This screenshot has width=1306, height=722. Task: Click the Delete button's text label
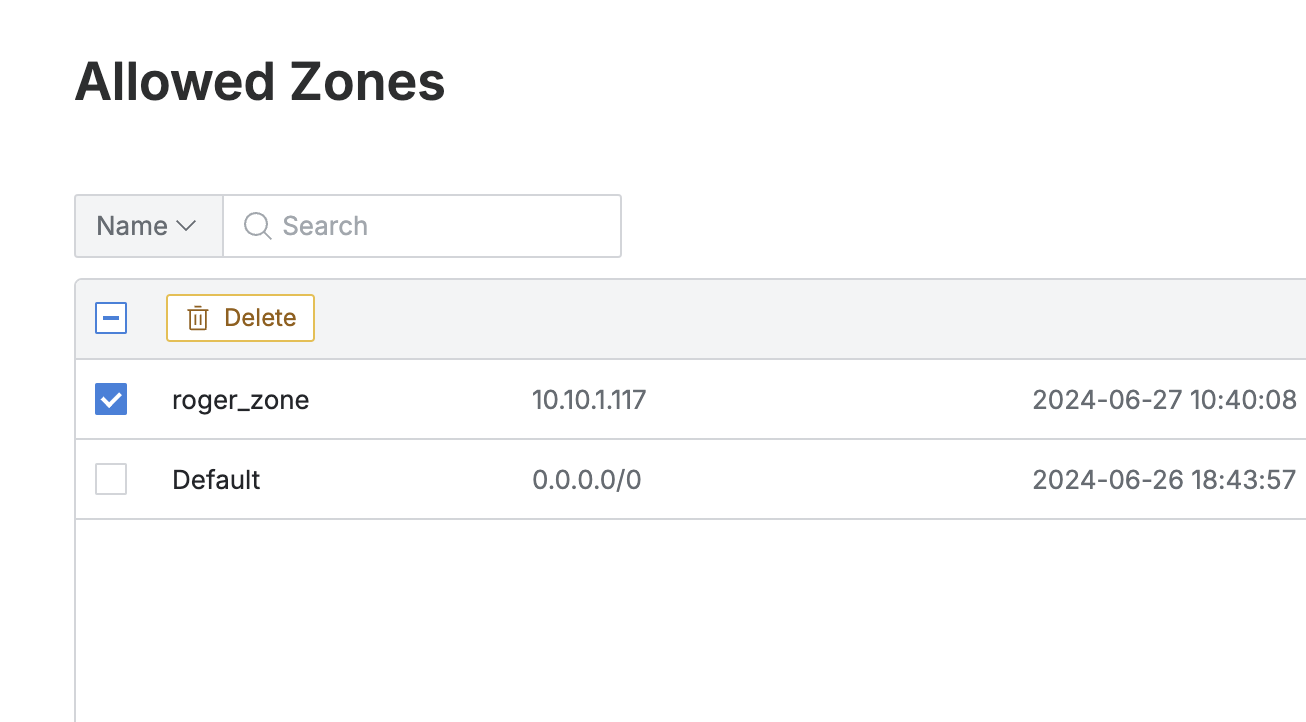point(260,318)
